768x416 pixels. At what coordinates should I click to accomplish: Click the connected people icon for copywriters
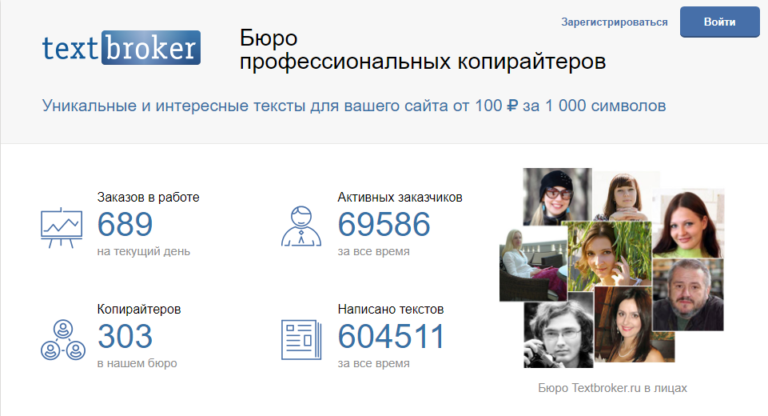point(62,338)
